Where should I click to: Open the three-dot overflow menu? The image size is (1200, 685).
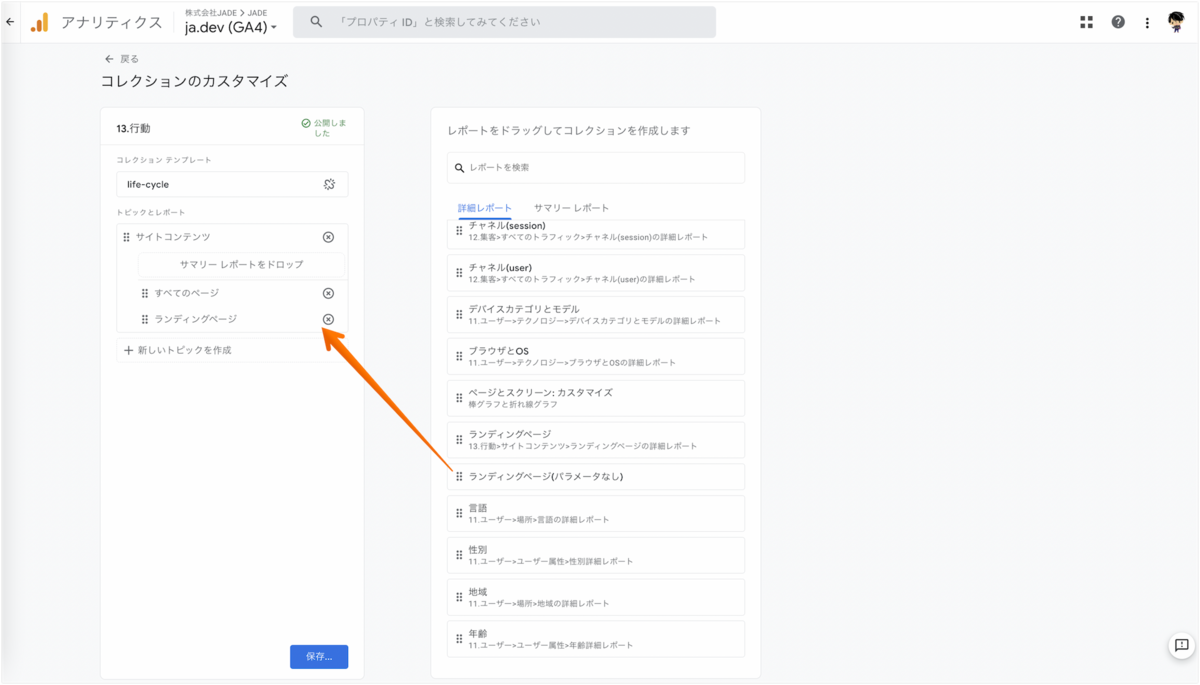1147,21
